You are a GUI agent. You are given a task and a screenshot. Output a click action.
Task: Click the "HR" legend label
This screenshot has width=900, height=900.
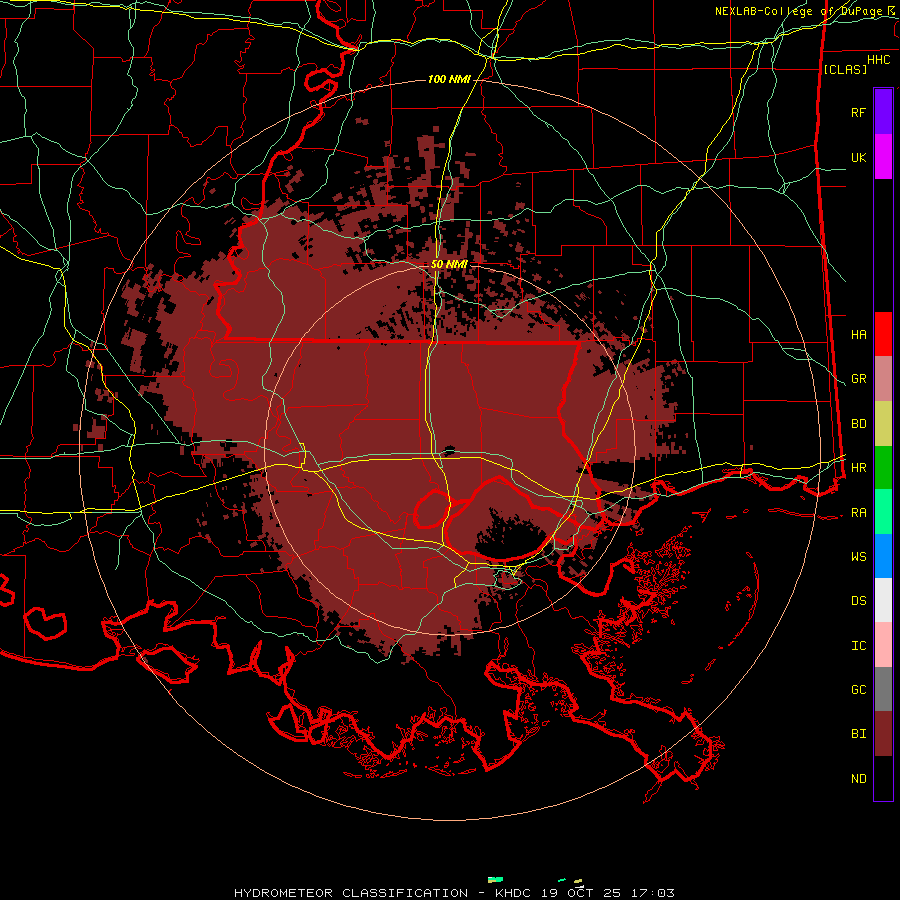point(858,468)
